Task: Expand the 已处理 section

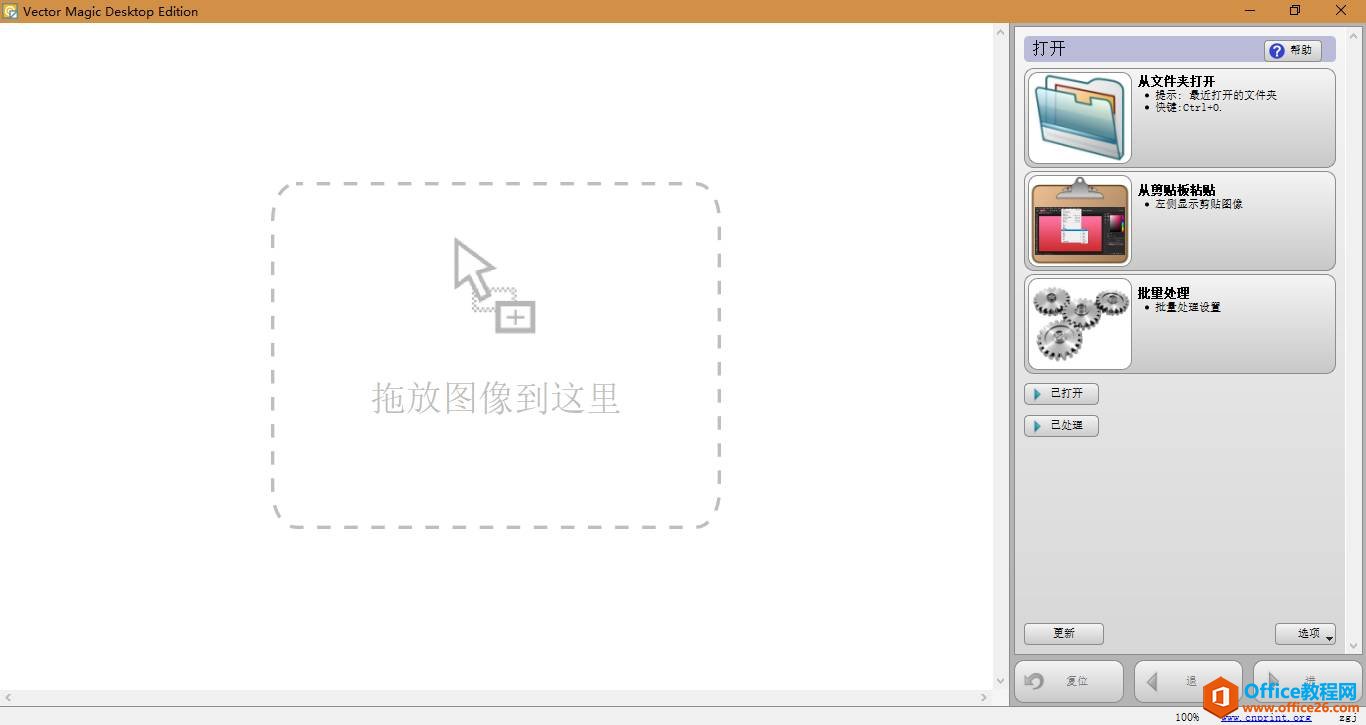Action: (1061, 426)
